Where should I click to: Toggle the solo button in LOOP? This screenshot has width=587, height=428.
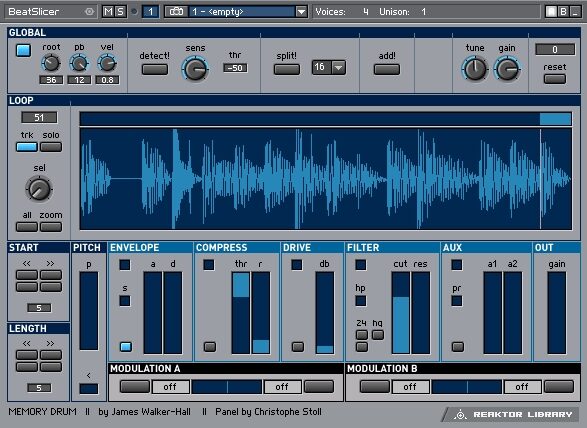click(51, 147)
